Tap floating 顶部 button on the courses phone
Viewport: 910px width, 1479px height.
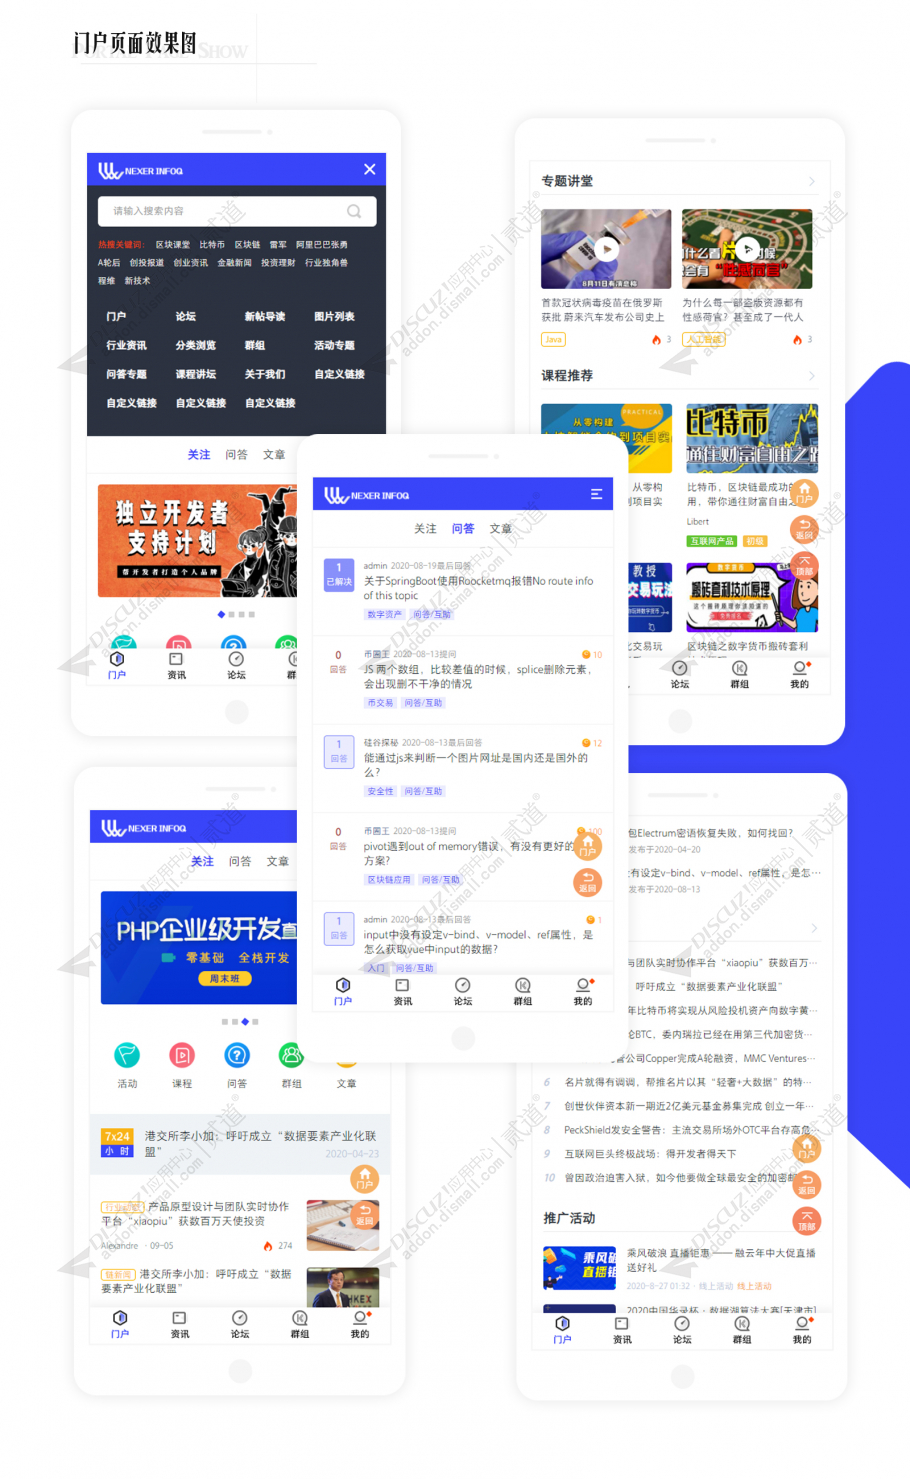pyautogui.click(x=804, y=566)
